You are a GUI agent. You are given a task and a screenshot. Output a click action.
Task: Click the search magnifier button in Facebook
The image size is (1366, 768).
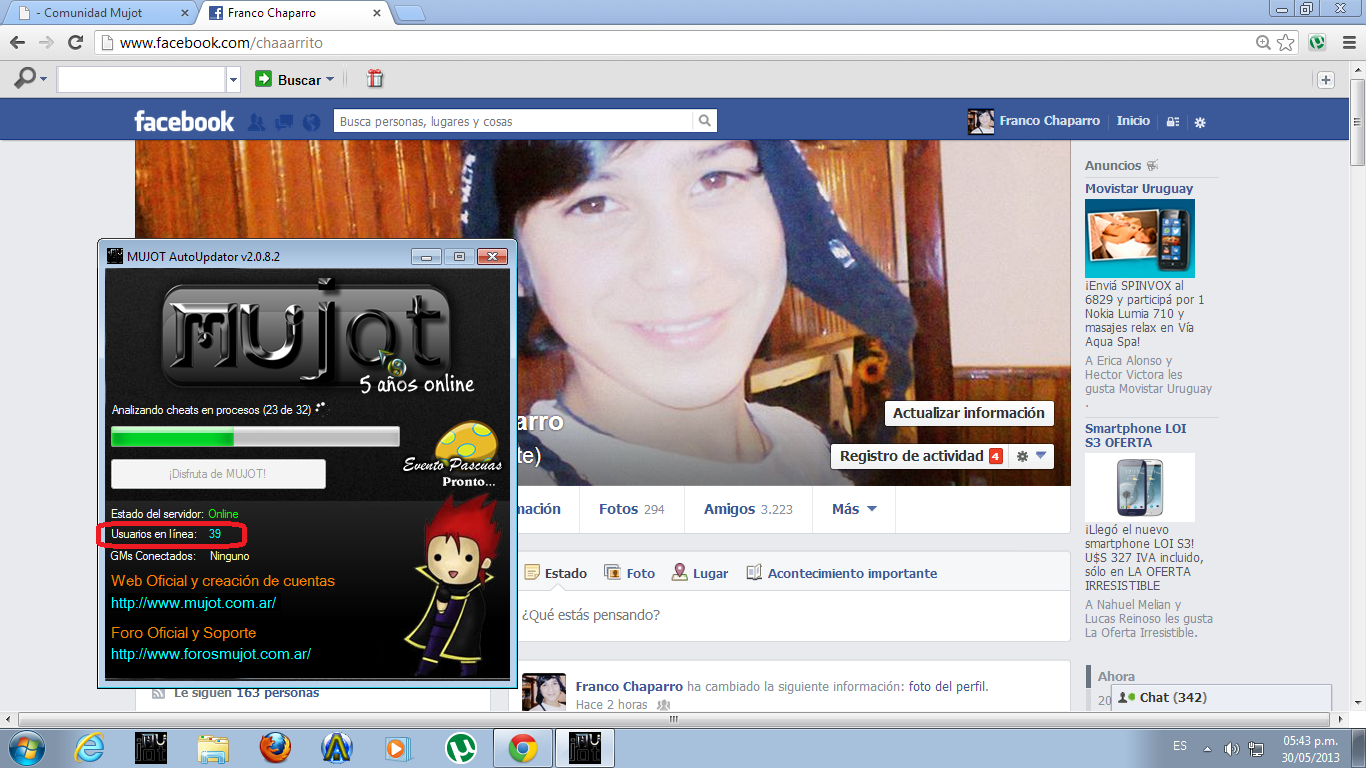pos(705,121)
